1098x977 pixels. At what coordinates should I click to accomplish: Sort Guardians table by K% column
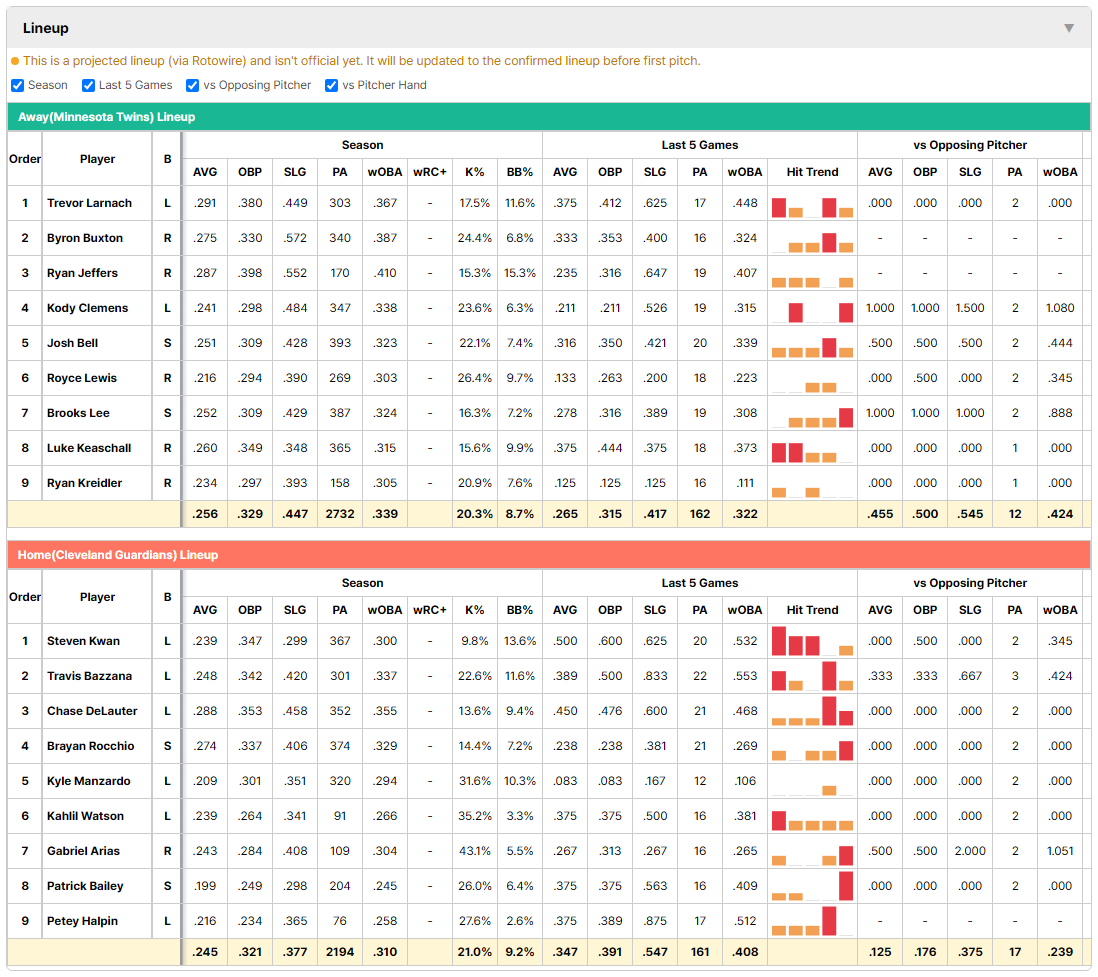(474, 610)
